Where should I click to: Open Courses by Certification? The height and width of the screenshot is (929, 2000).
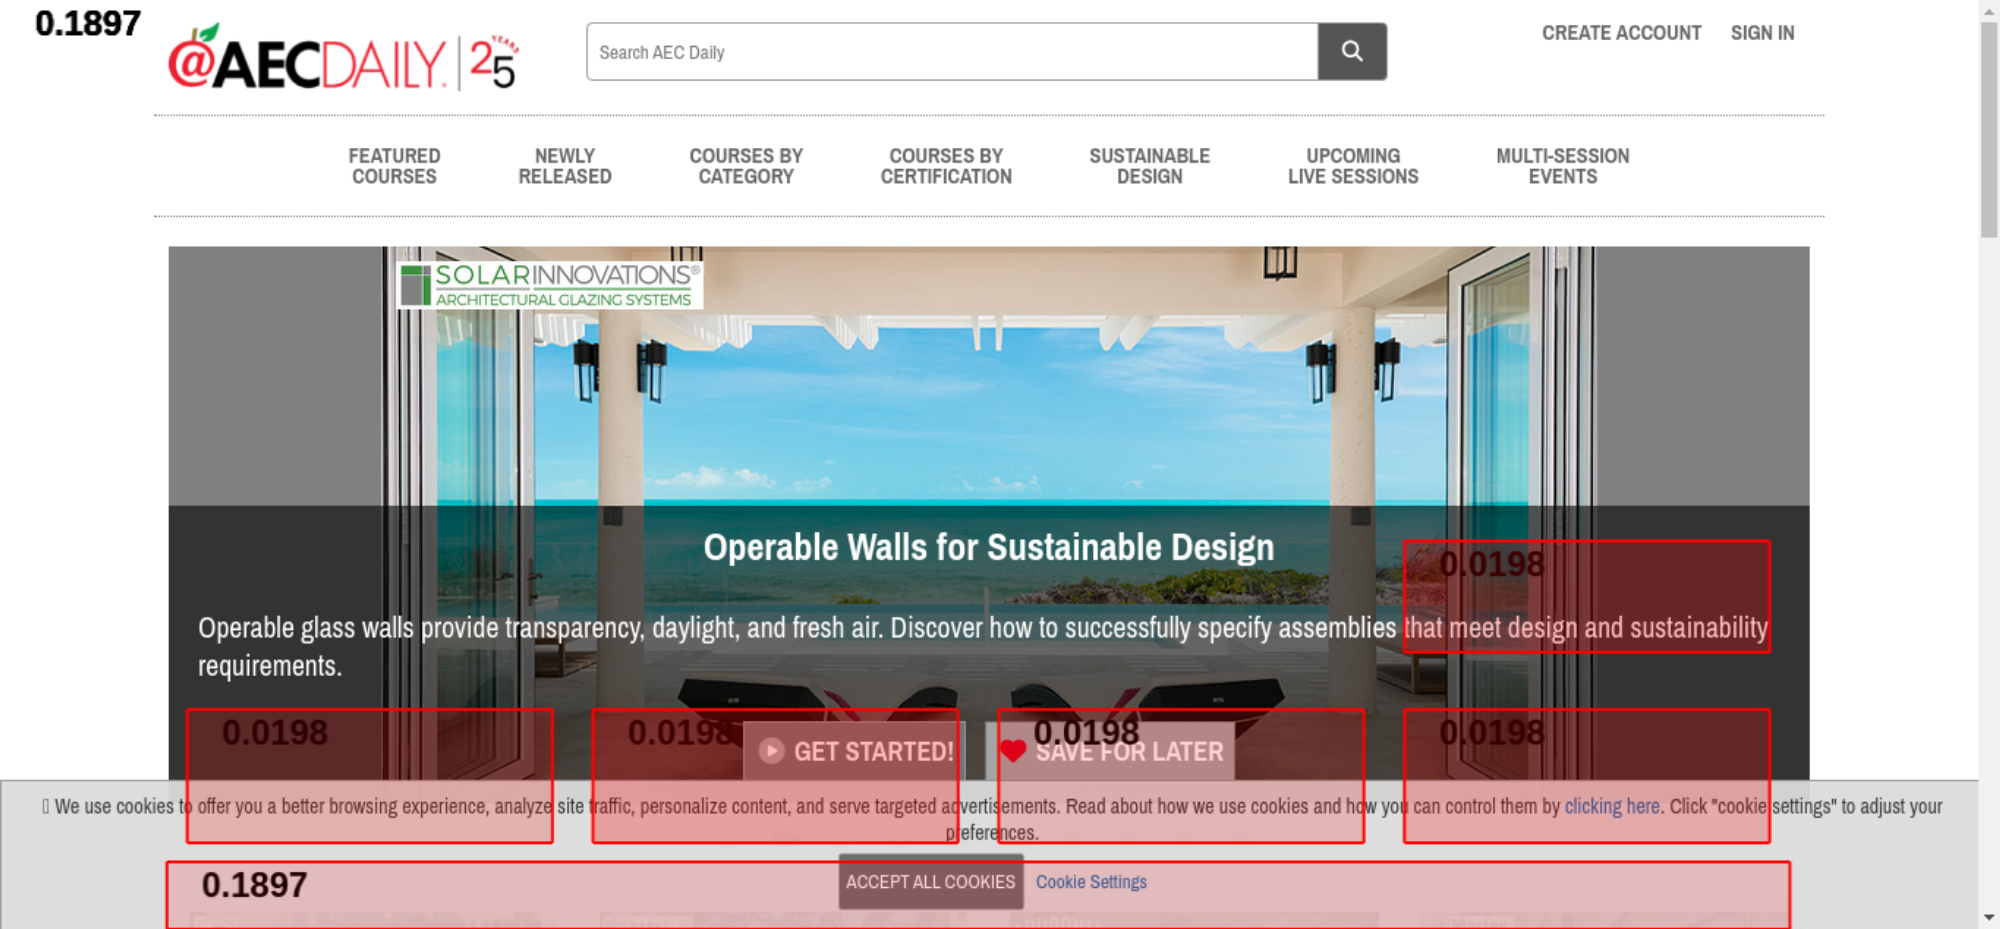(x=945, y=166)
